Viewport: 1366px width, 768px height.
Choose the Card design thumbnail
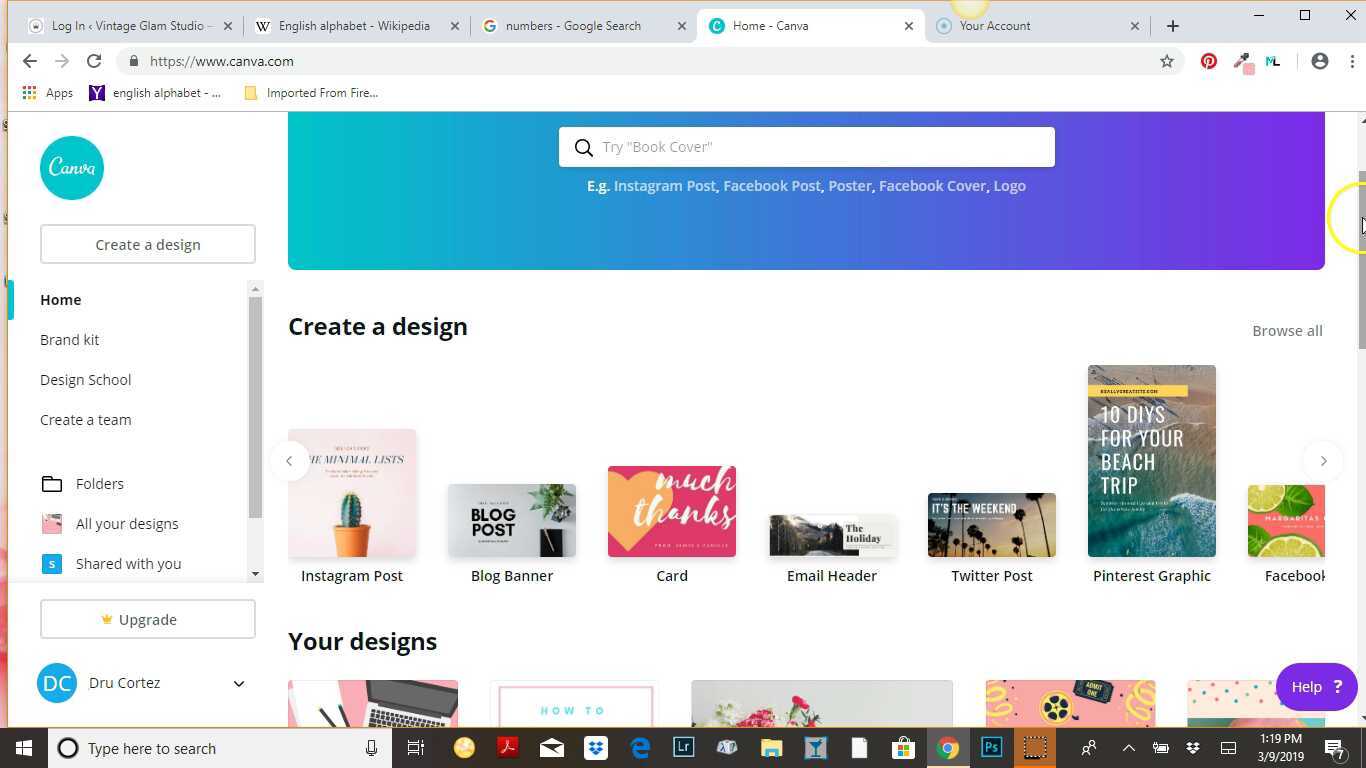[x=672, y=511]
